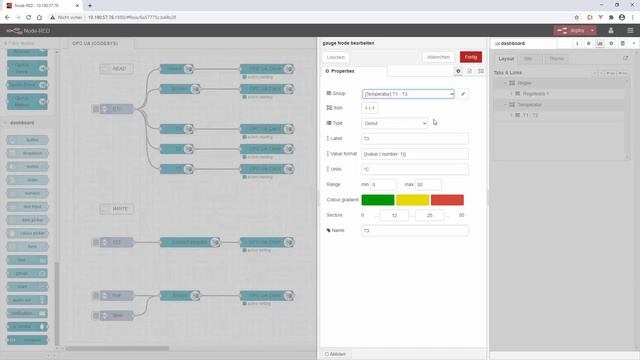640x360 pixels.
Task: Collapse the Temperatur tab tree item
Action: (x=505, y=105)
